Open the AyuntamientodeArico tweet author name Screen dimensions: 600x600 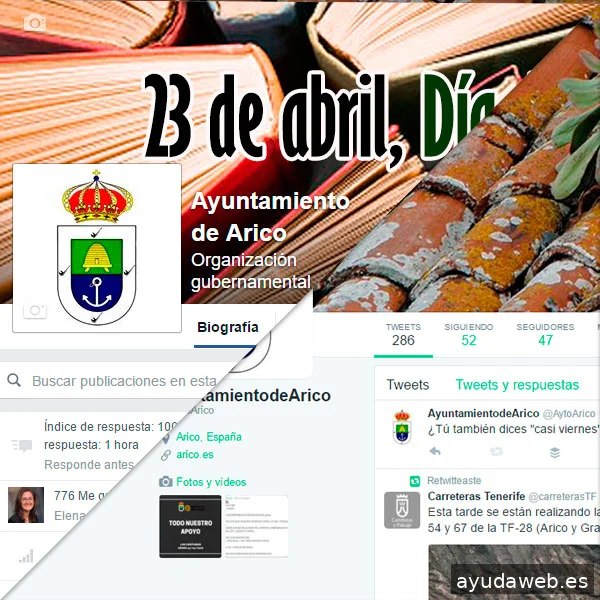tap(483, 414)
